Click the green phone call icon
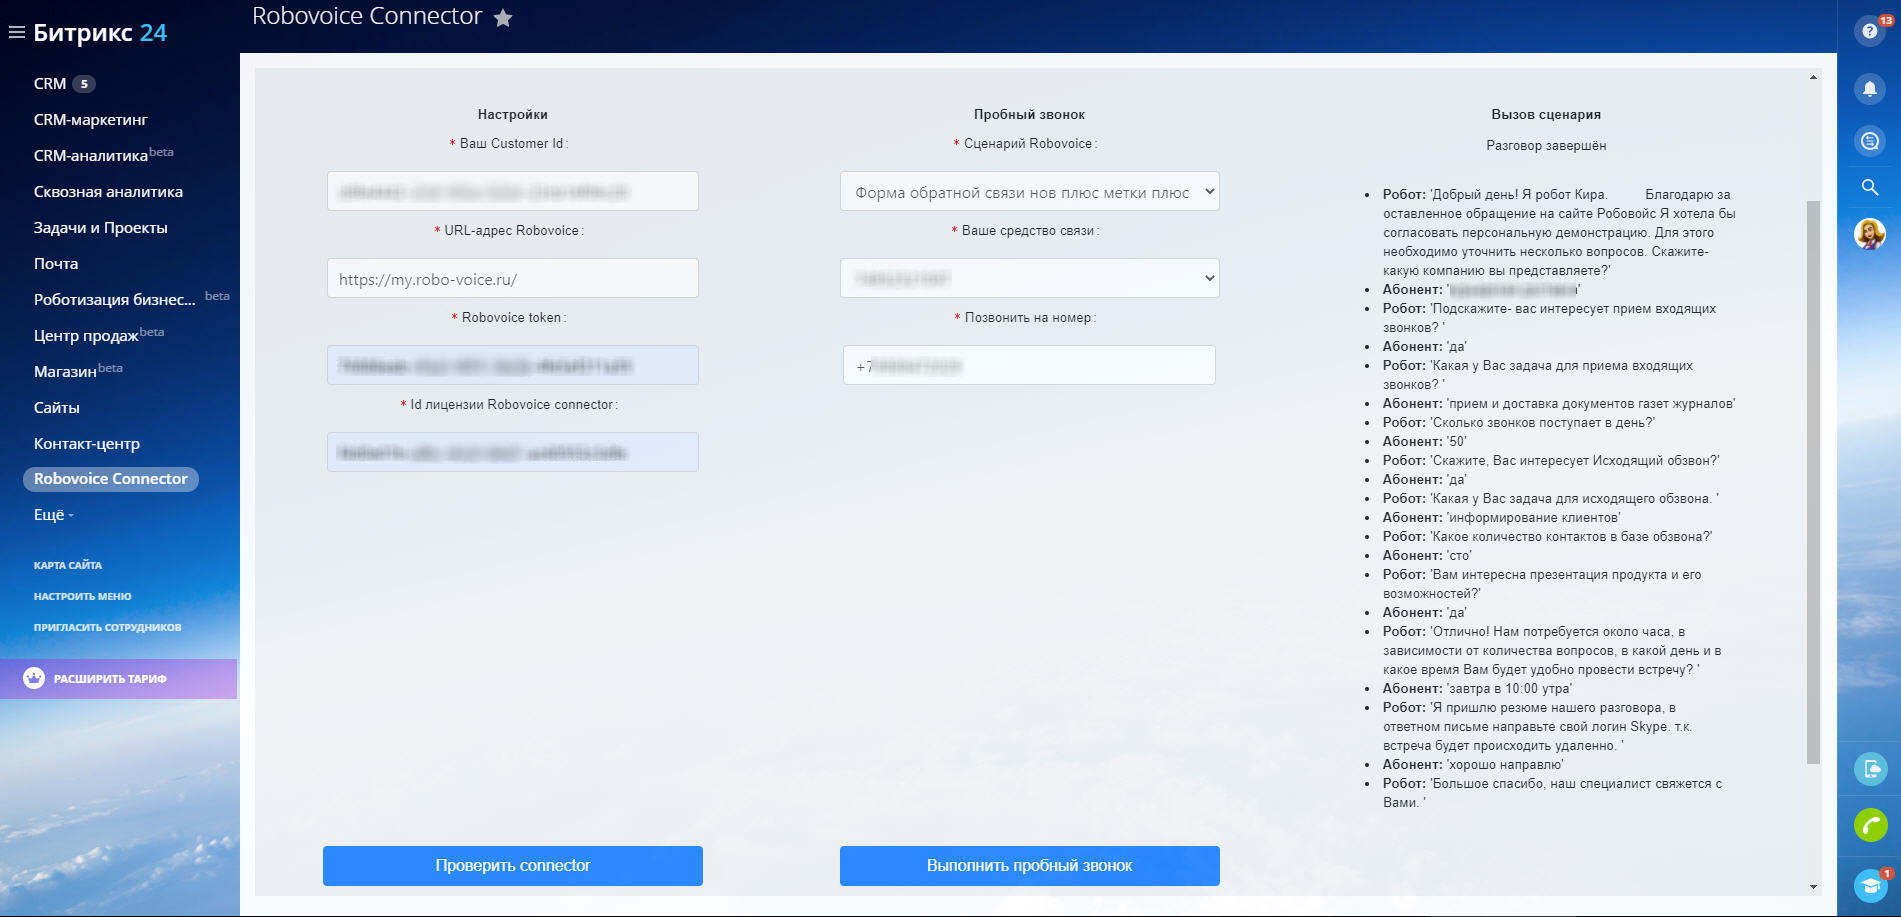This screenshot has width=1901, height=917. [1869, 825]
